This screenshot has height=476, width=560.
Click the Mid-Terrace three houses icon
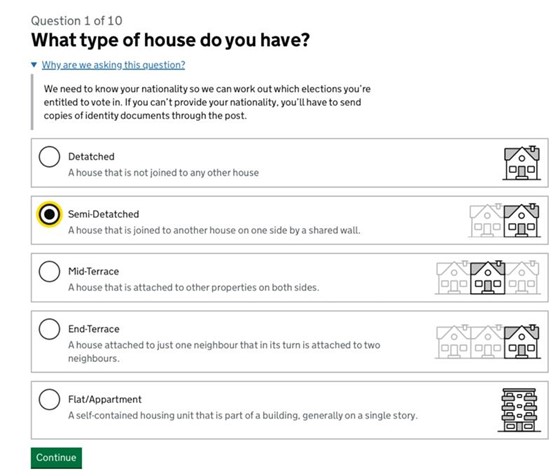point(488,277)
